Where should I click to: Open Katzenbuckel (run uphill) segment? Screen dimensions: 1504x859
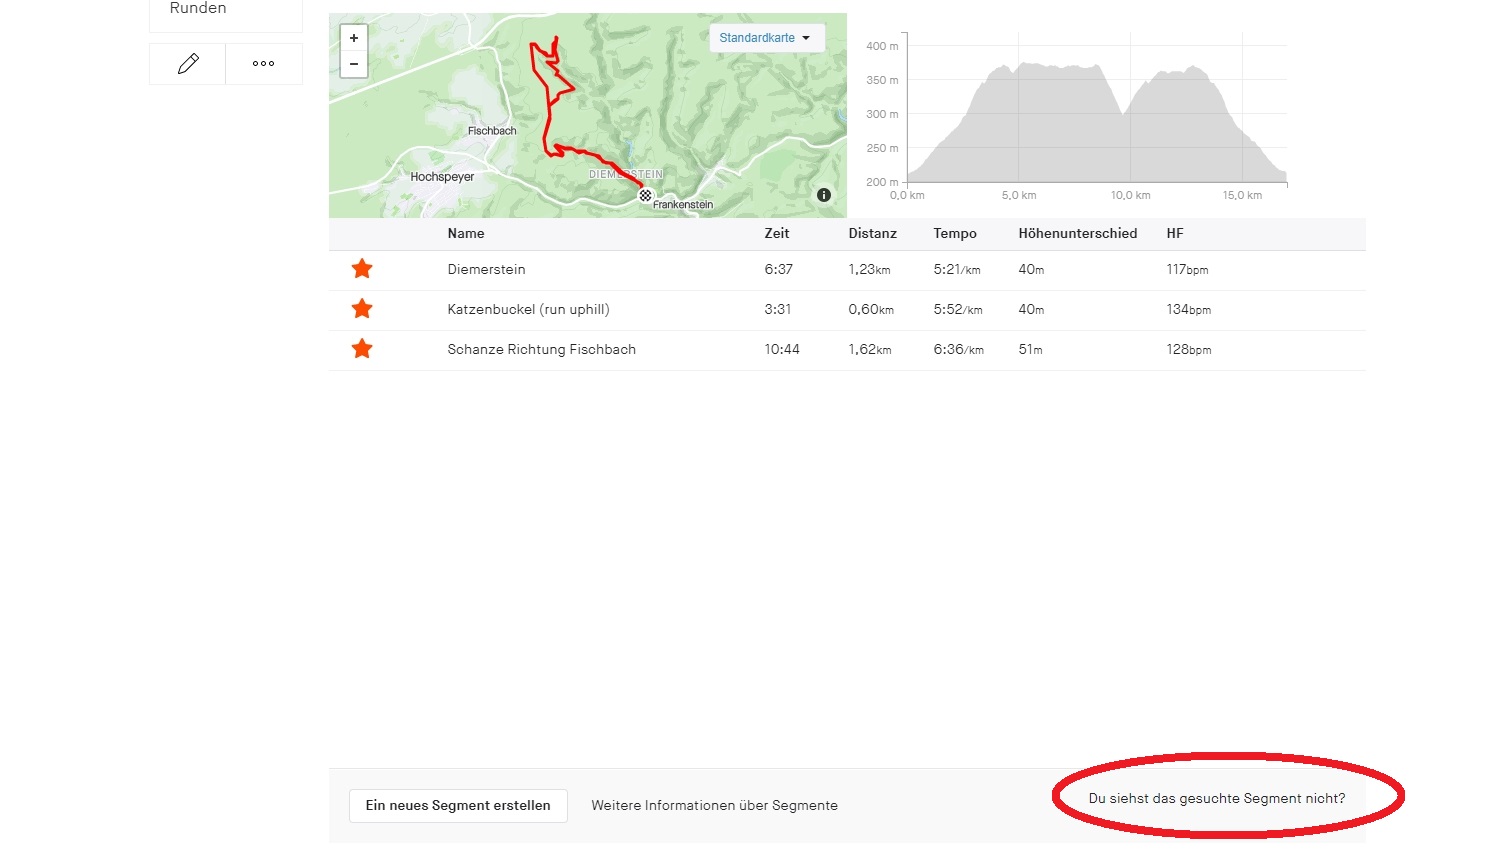[x=528, y=310]
